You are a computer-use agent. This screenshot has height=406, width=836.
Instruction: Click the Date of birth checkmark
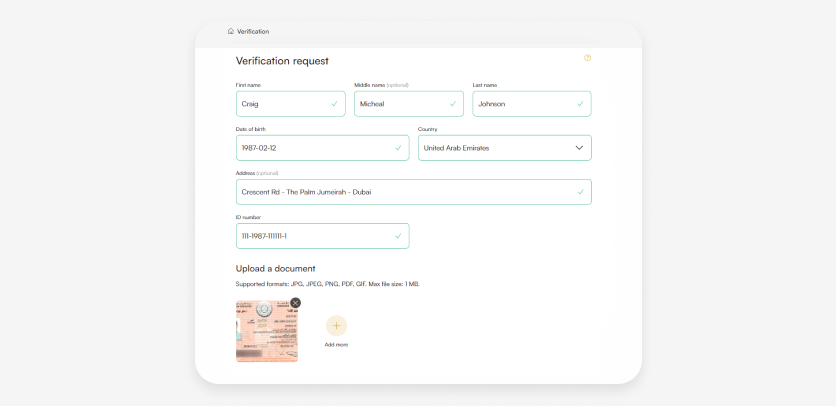[x=398, y=148]
